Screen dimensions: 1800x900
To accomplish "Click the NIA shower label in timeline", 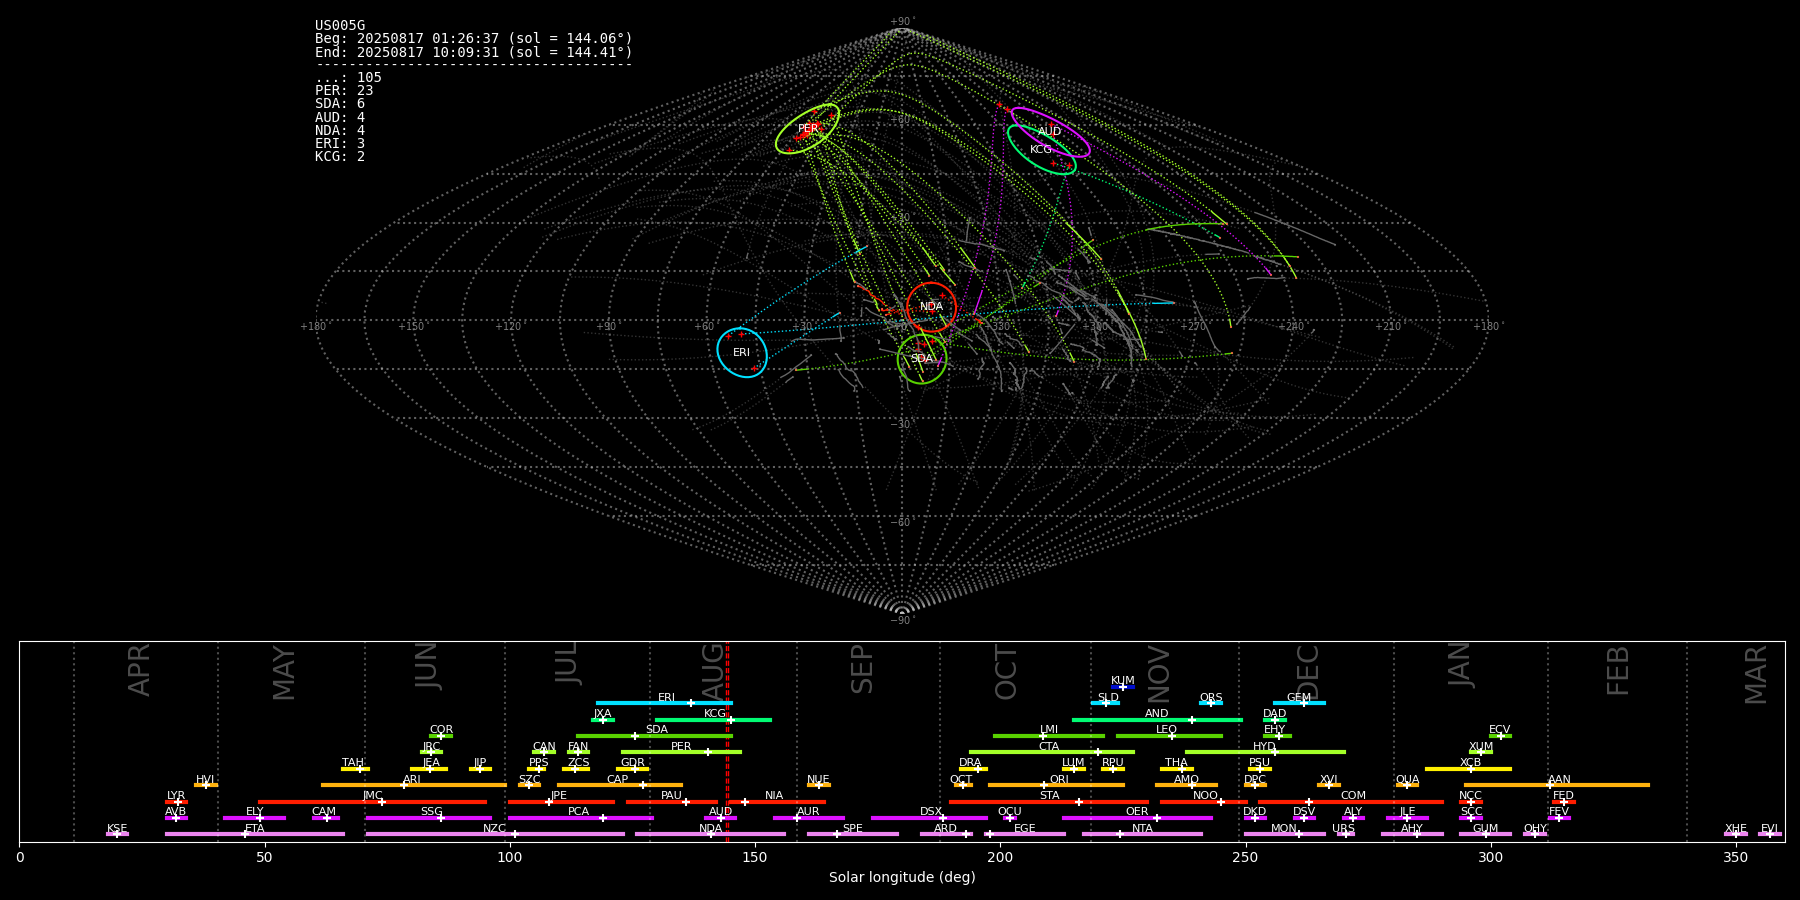I will (774, 796).
